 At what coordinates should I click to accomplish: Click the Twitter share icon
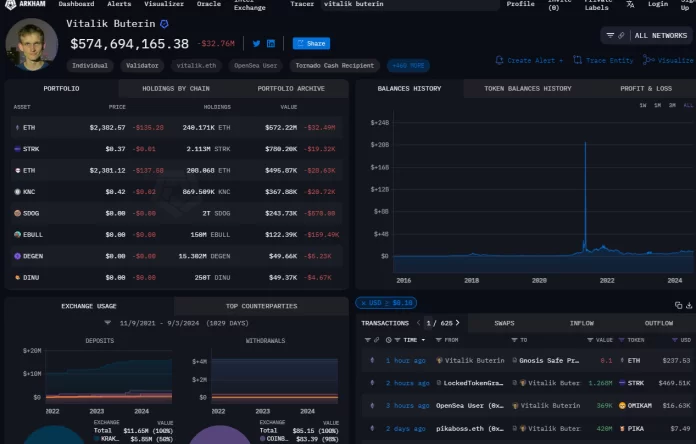coord(256,44)
